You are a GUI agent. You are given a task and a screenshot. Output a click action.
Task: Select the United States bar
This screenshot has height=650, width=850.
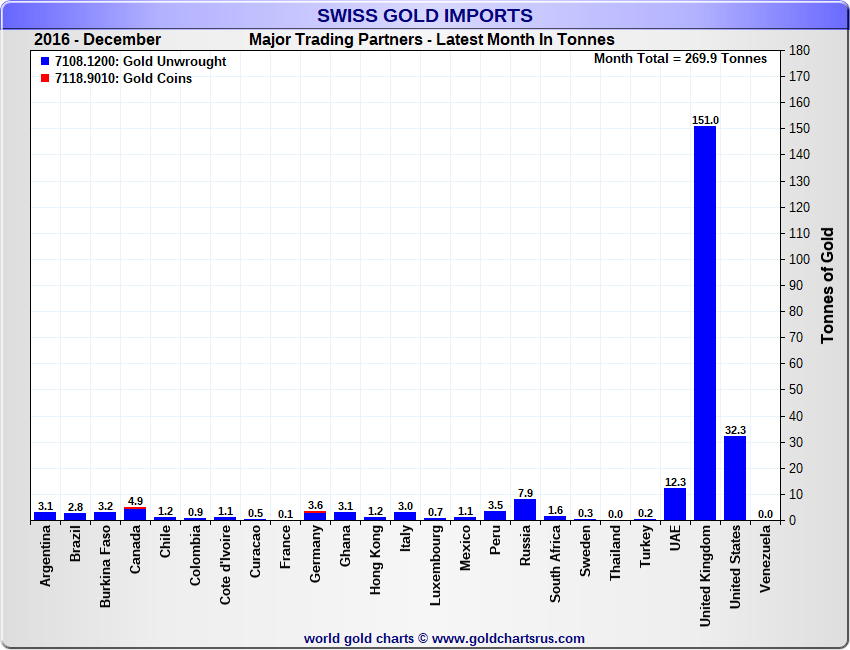point(735,477)
